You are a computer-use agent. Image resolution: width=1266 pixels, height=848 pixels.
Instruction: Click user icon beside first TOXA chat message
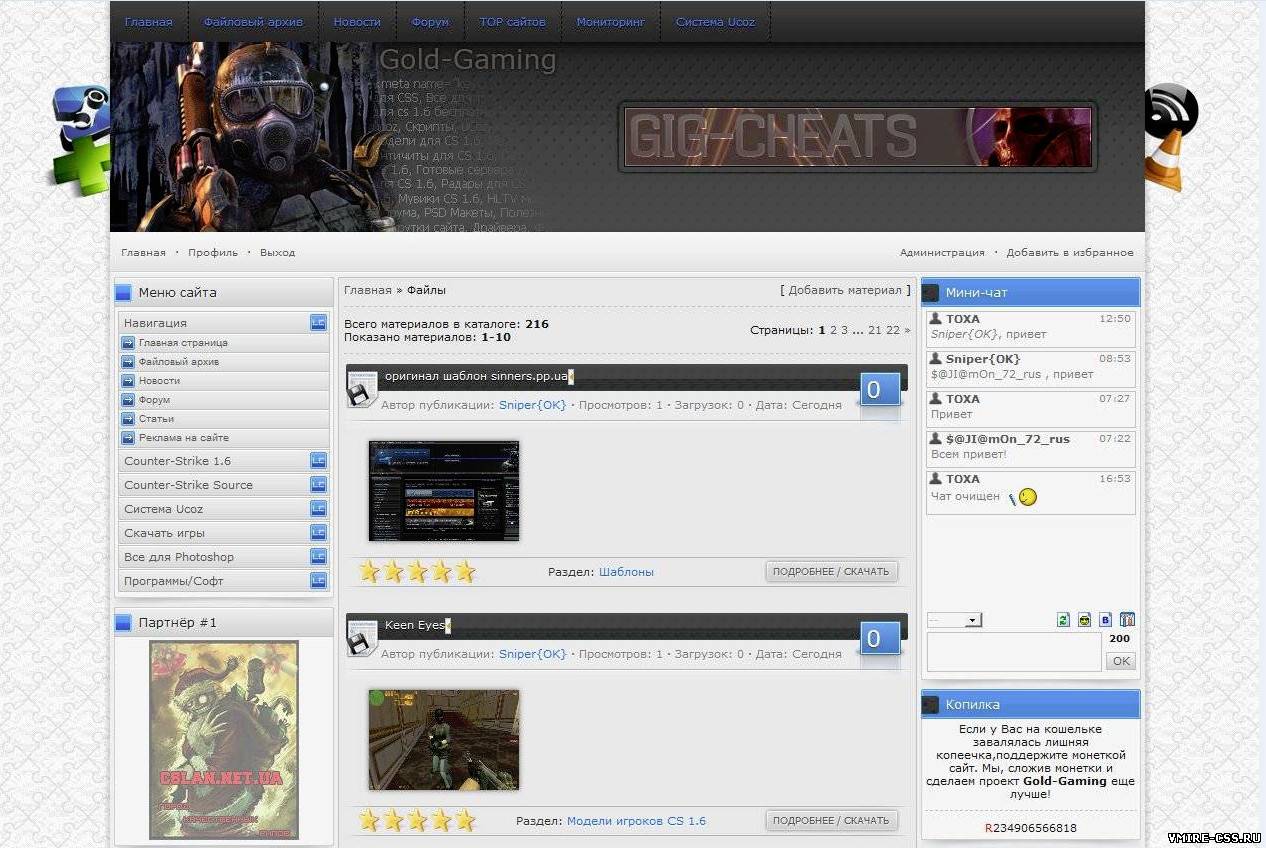936,319
